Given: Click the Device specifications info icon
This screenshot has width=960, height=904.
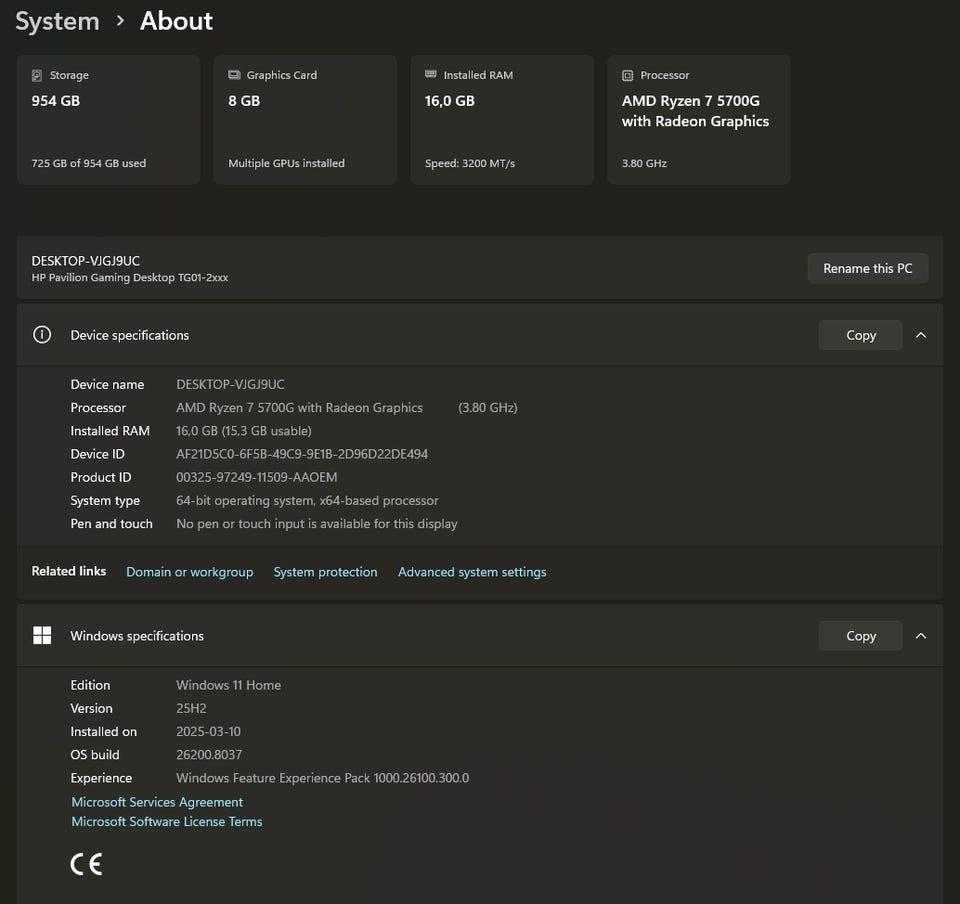Looking at the screenshot, I should [42, 335].
